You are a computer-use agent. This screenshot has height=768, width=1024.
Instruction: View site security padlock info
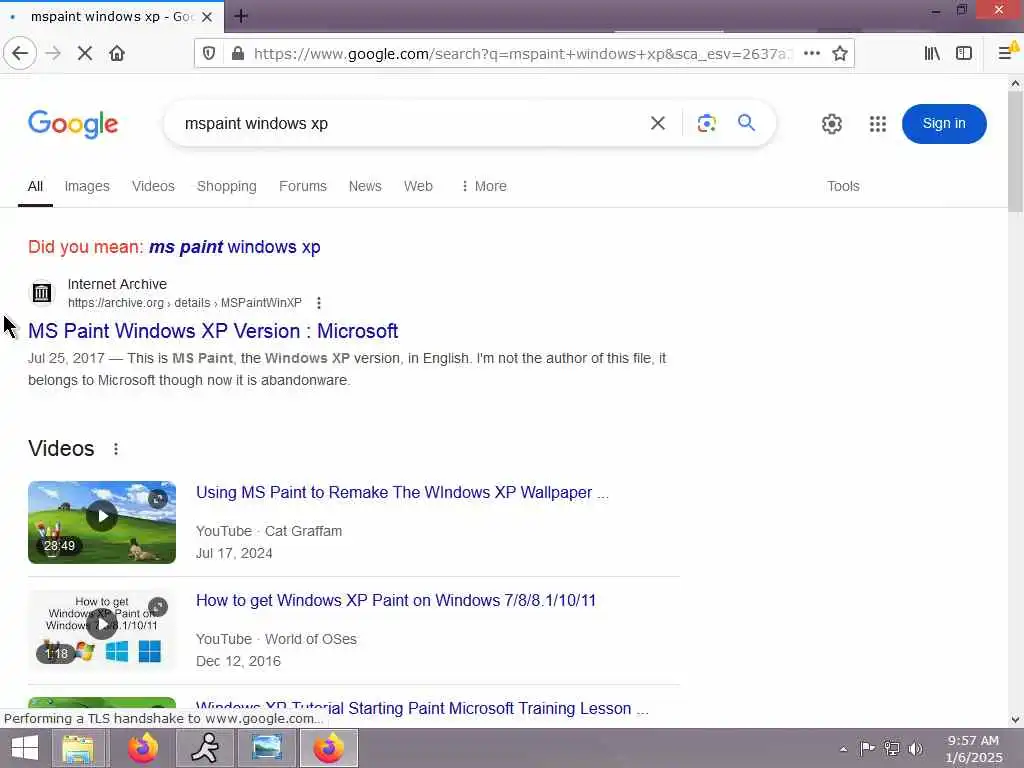[x=238, y=54]
